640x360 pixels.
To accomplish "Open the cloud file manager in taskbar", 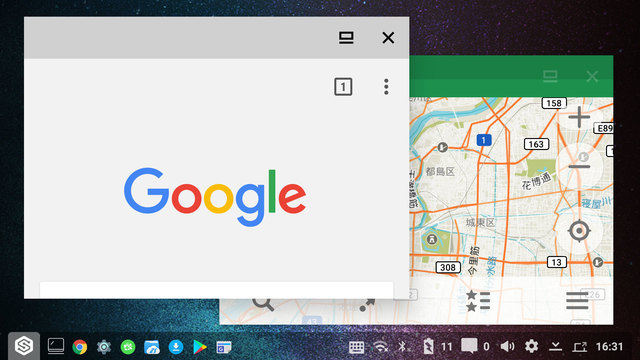I will pyautogui.click(x=152, y=347).
